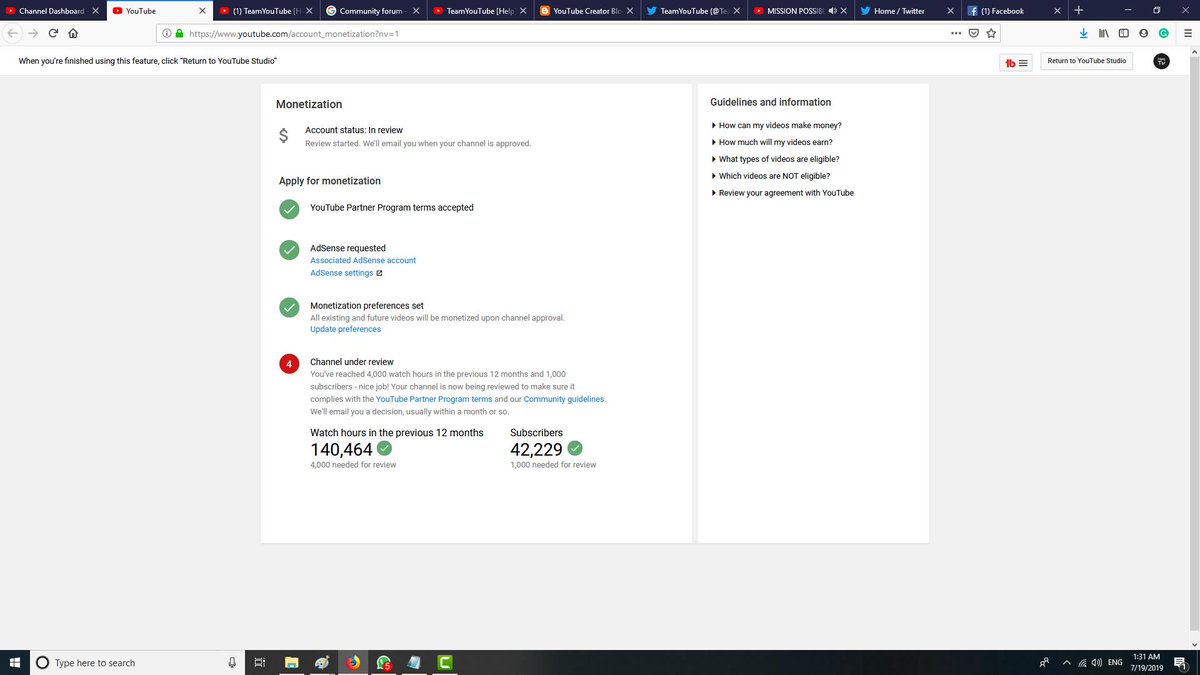This screenshot has width=1200, height=675.
Task: Reload the page with the refresh icon
Action: click(x=53, y=32)
